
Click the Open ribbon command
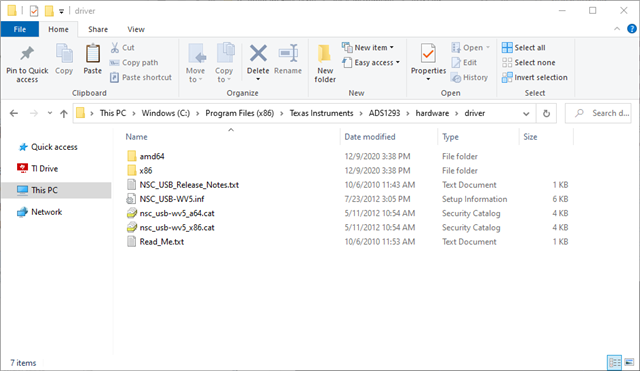coord(470,47)
